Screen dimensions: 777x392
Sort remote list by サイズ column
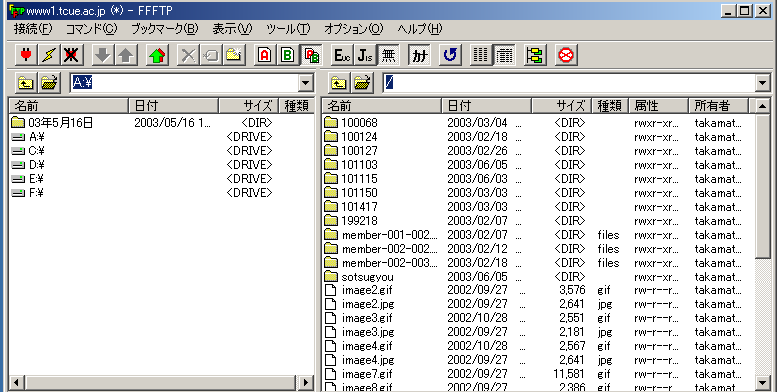click(561, 106)
